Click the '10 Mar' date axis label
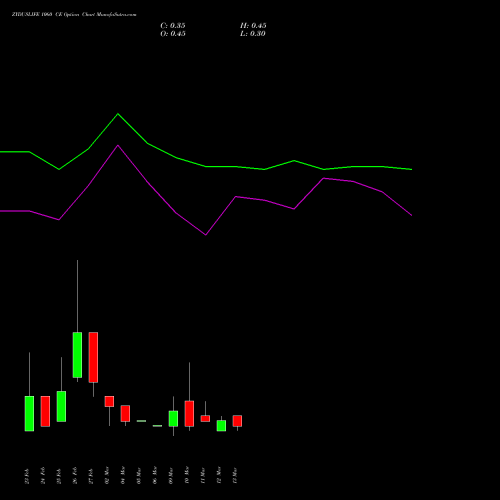The height and width of the screenshot is (500, 500). tap(187, 475)
